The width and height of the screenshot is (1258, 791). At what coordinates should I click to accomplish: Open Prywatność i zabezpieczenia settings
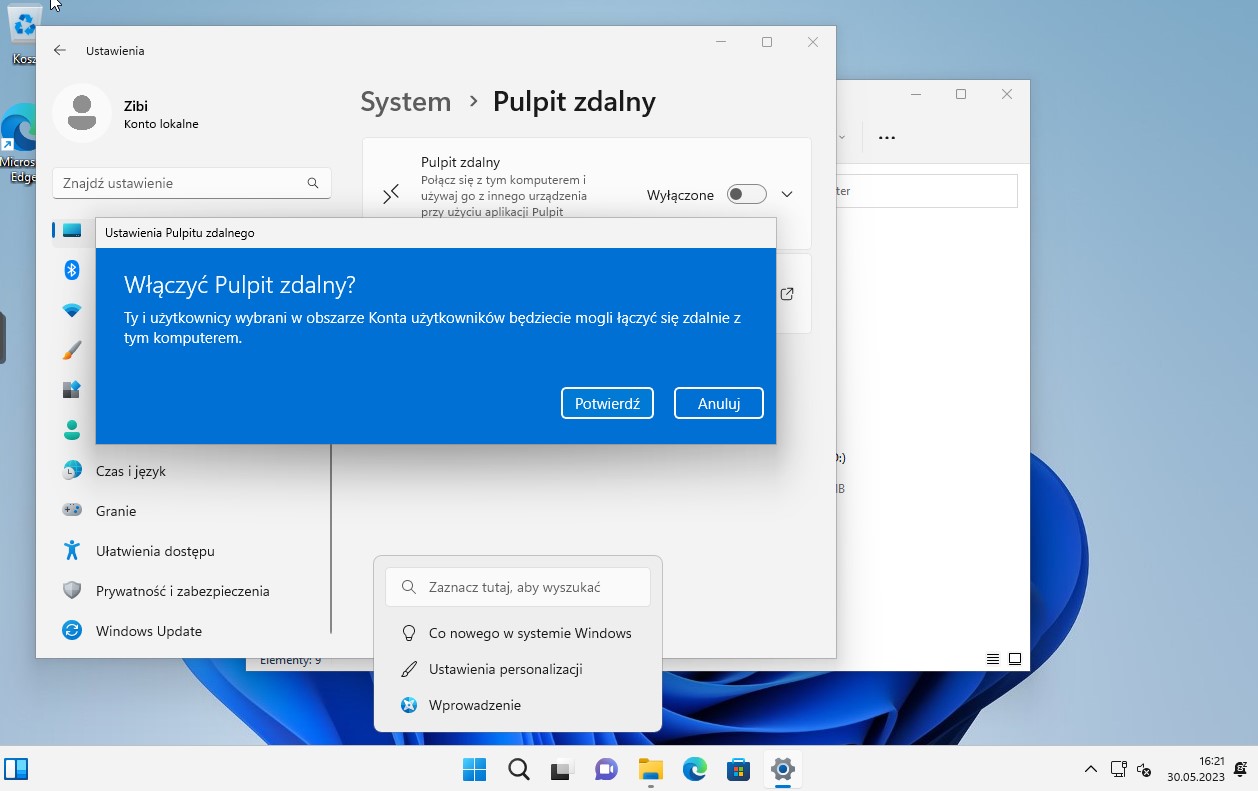point(182,591)
